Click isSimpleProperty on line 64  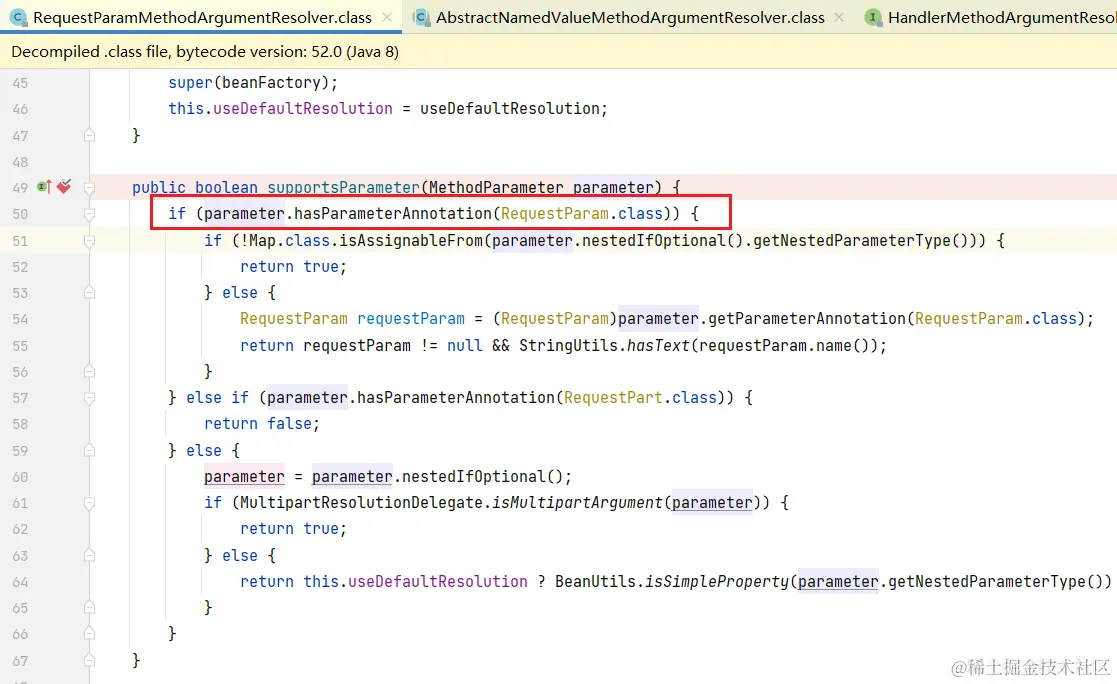pyautogui.click(x=717, y=581)
